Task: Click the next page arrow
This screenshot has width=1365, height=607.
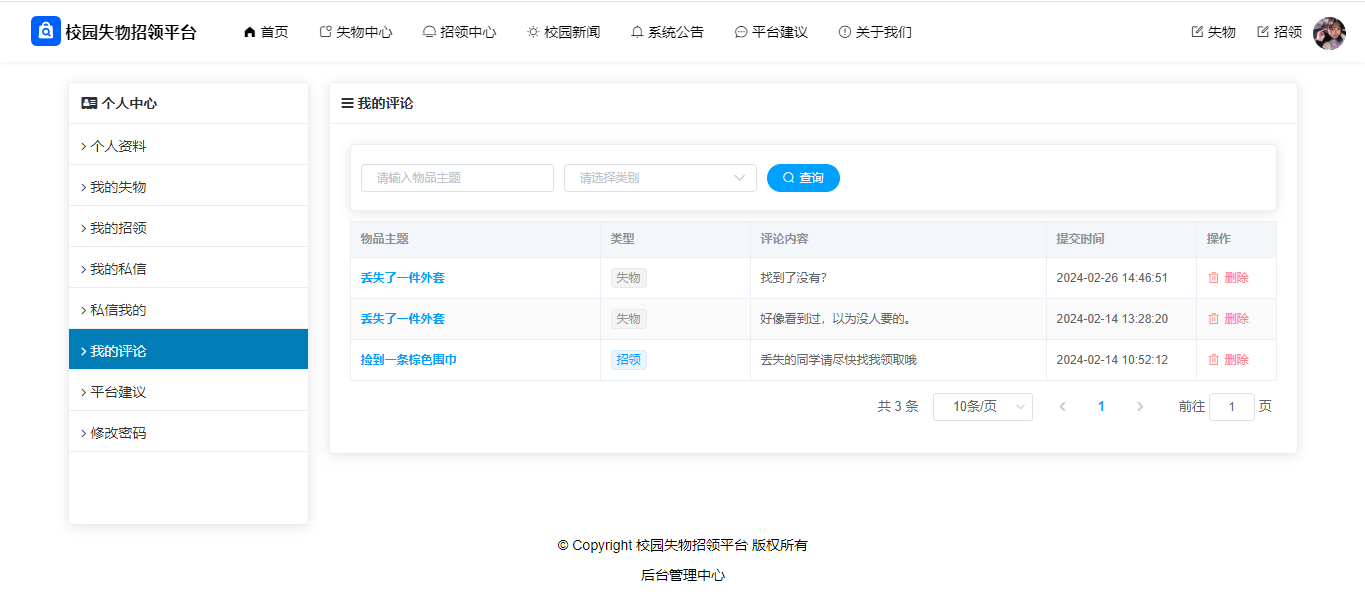Action: coord(1140,407)
